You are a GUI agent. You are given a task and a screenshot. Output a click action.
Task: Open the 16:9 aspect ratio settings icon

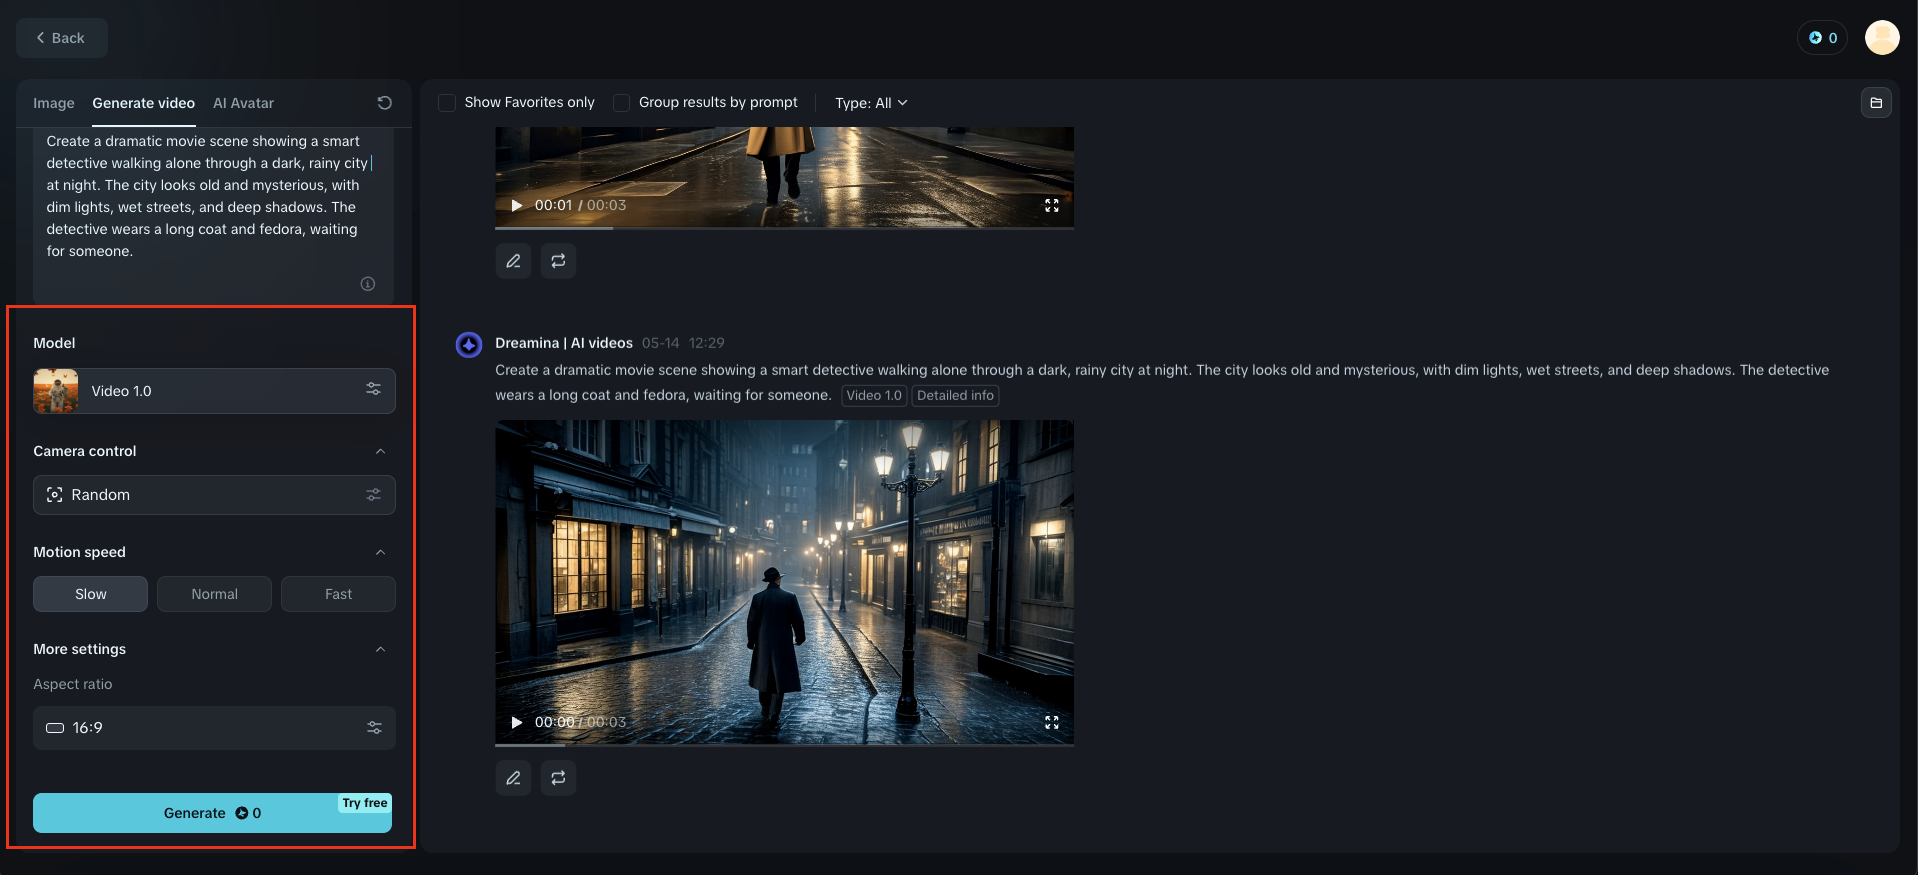coord(374,728)
